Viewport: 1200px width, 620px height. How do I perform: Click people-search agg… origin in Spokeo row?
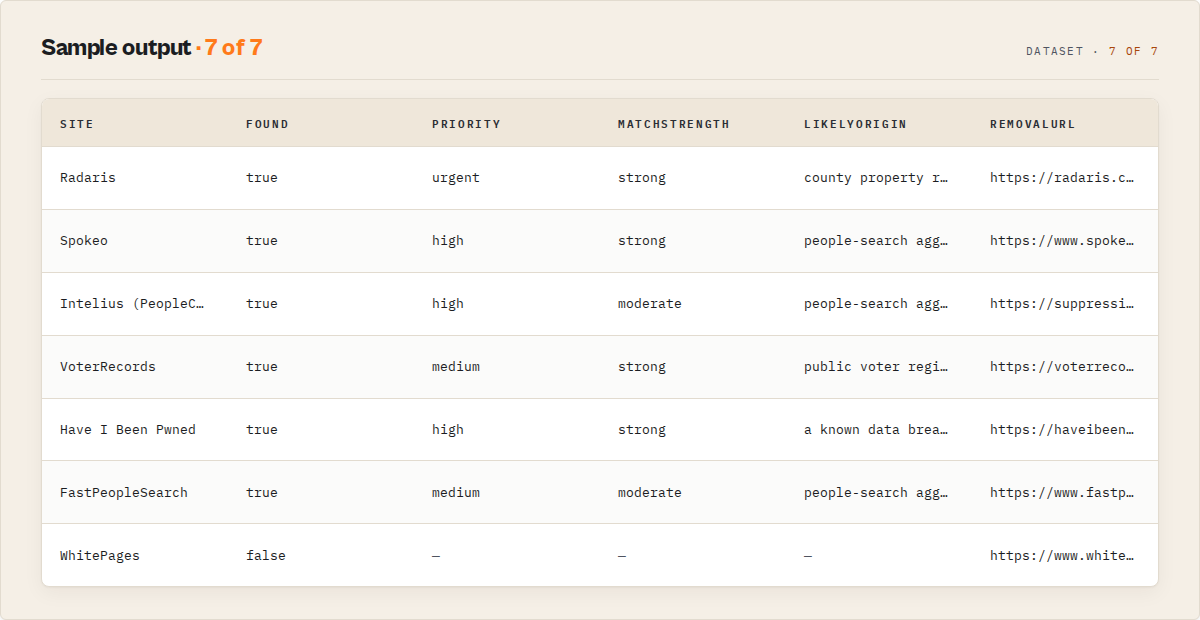(x=876, y=241)
